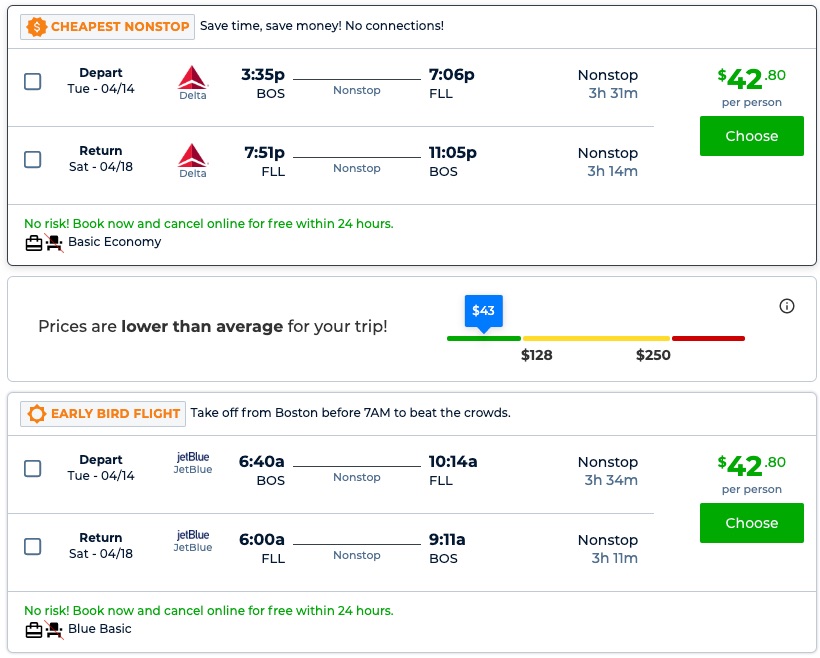
Task: Click the Early Bird Flight sun icon
Action: point(37,413)
